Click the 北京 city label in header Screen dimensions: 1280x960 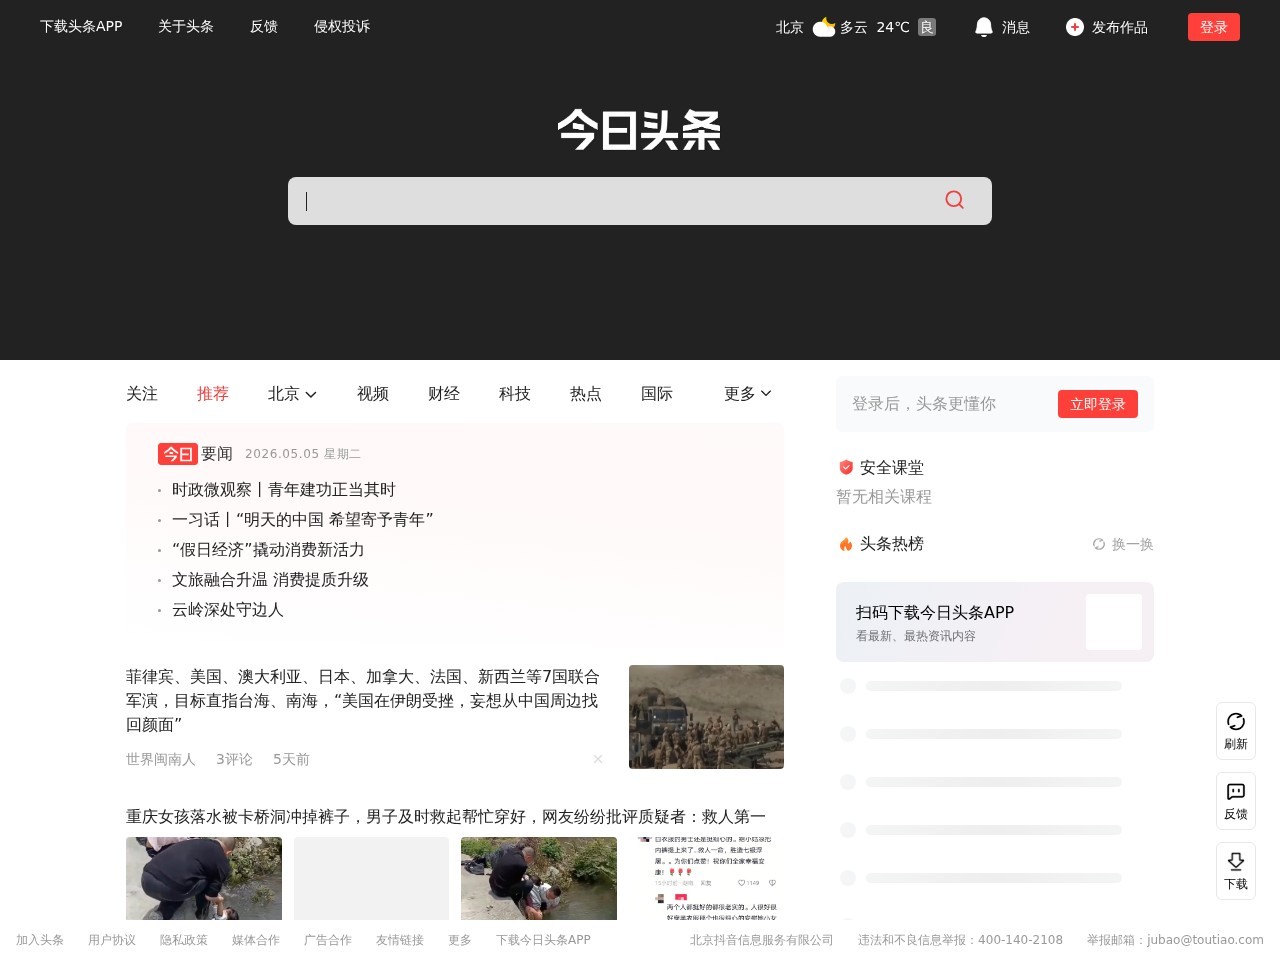[x=790, y=27]
